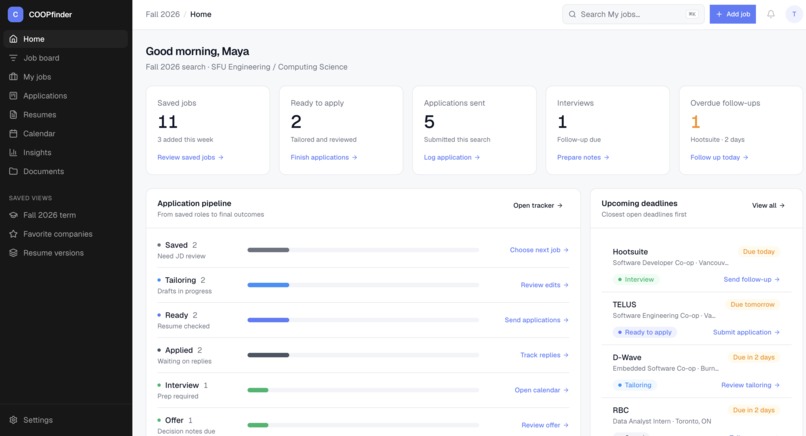806x436 pixels.
Task: Click the Interview status tag on Hootsuite
Action: (x=636, y=280)
